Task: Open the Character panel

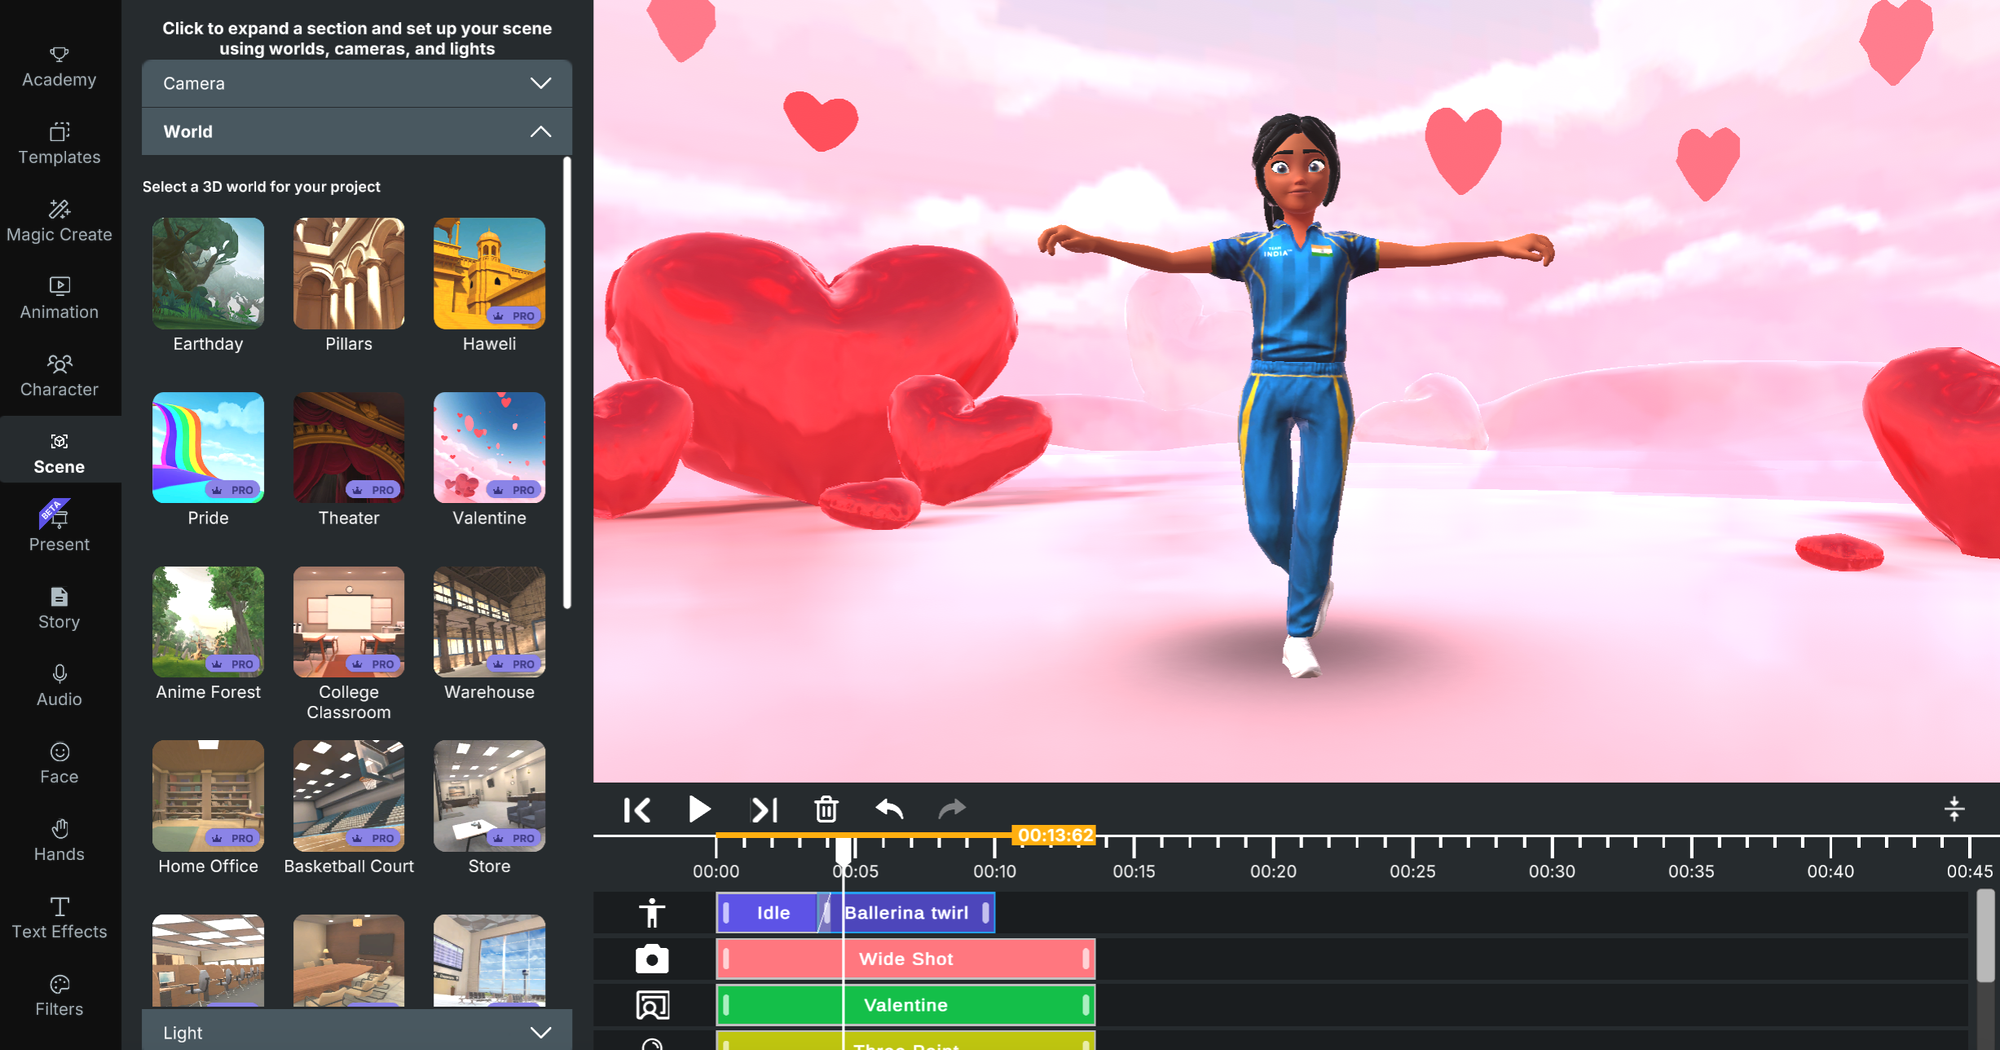Action: pyautogui.click(x=59, y=376)
